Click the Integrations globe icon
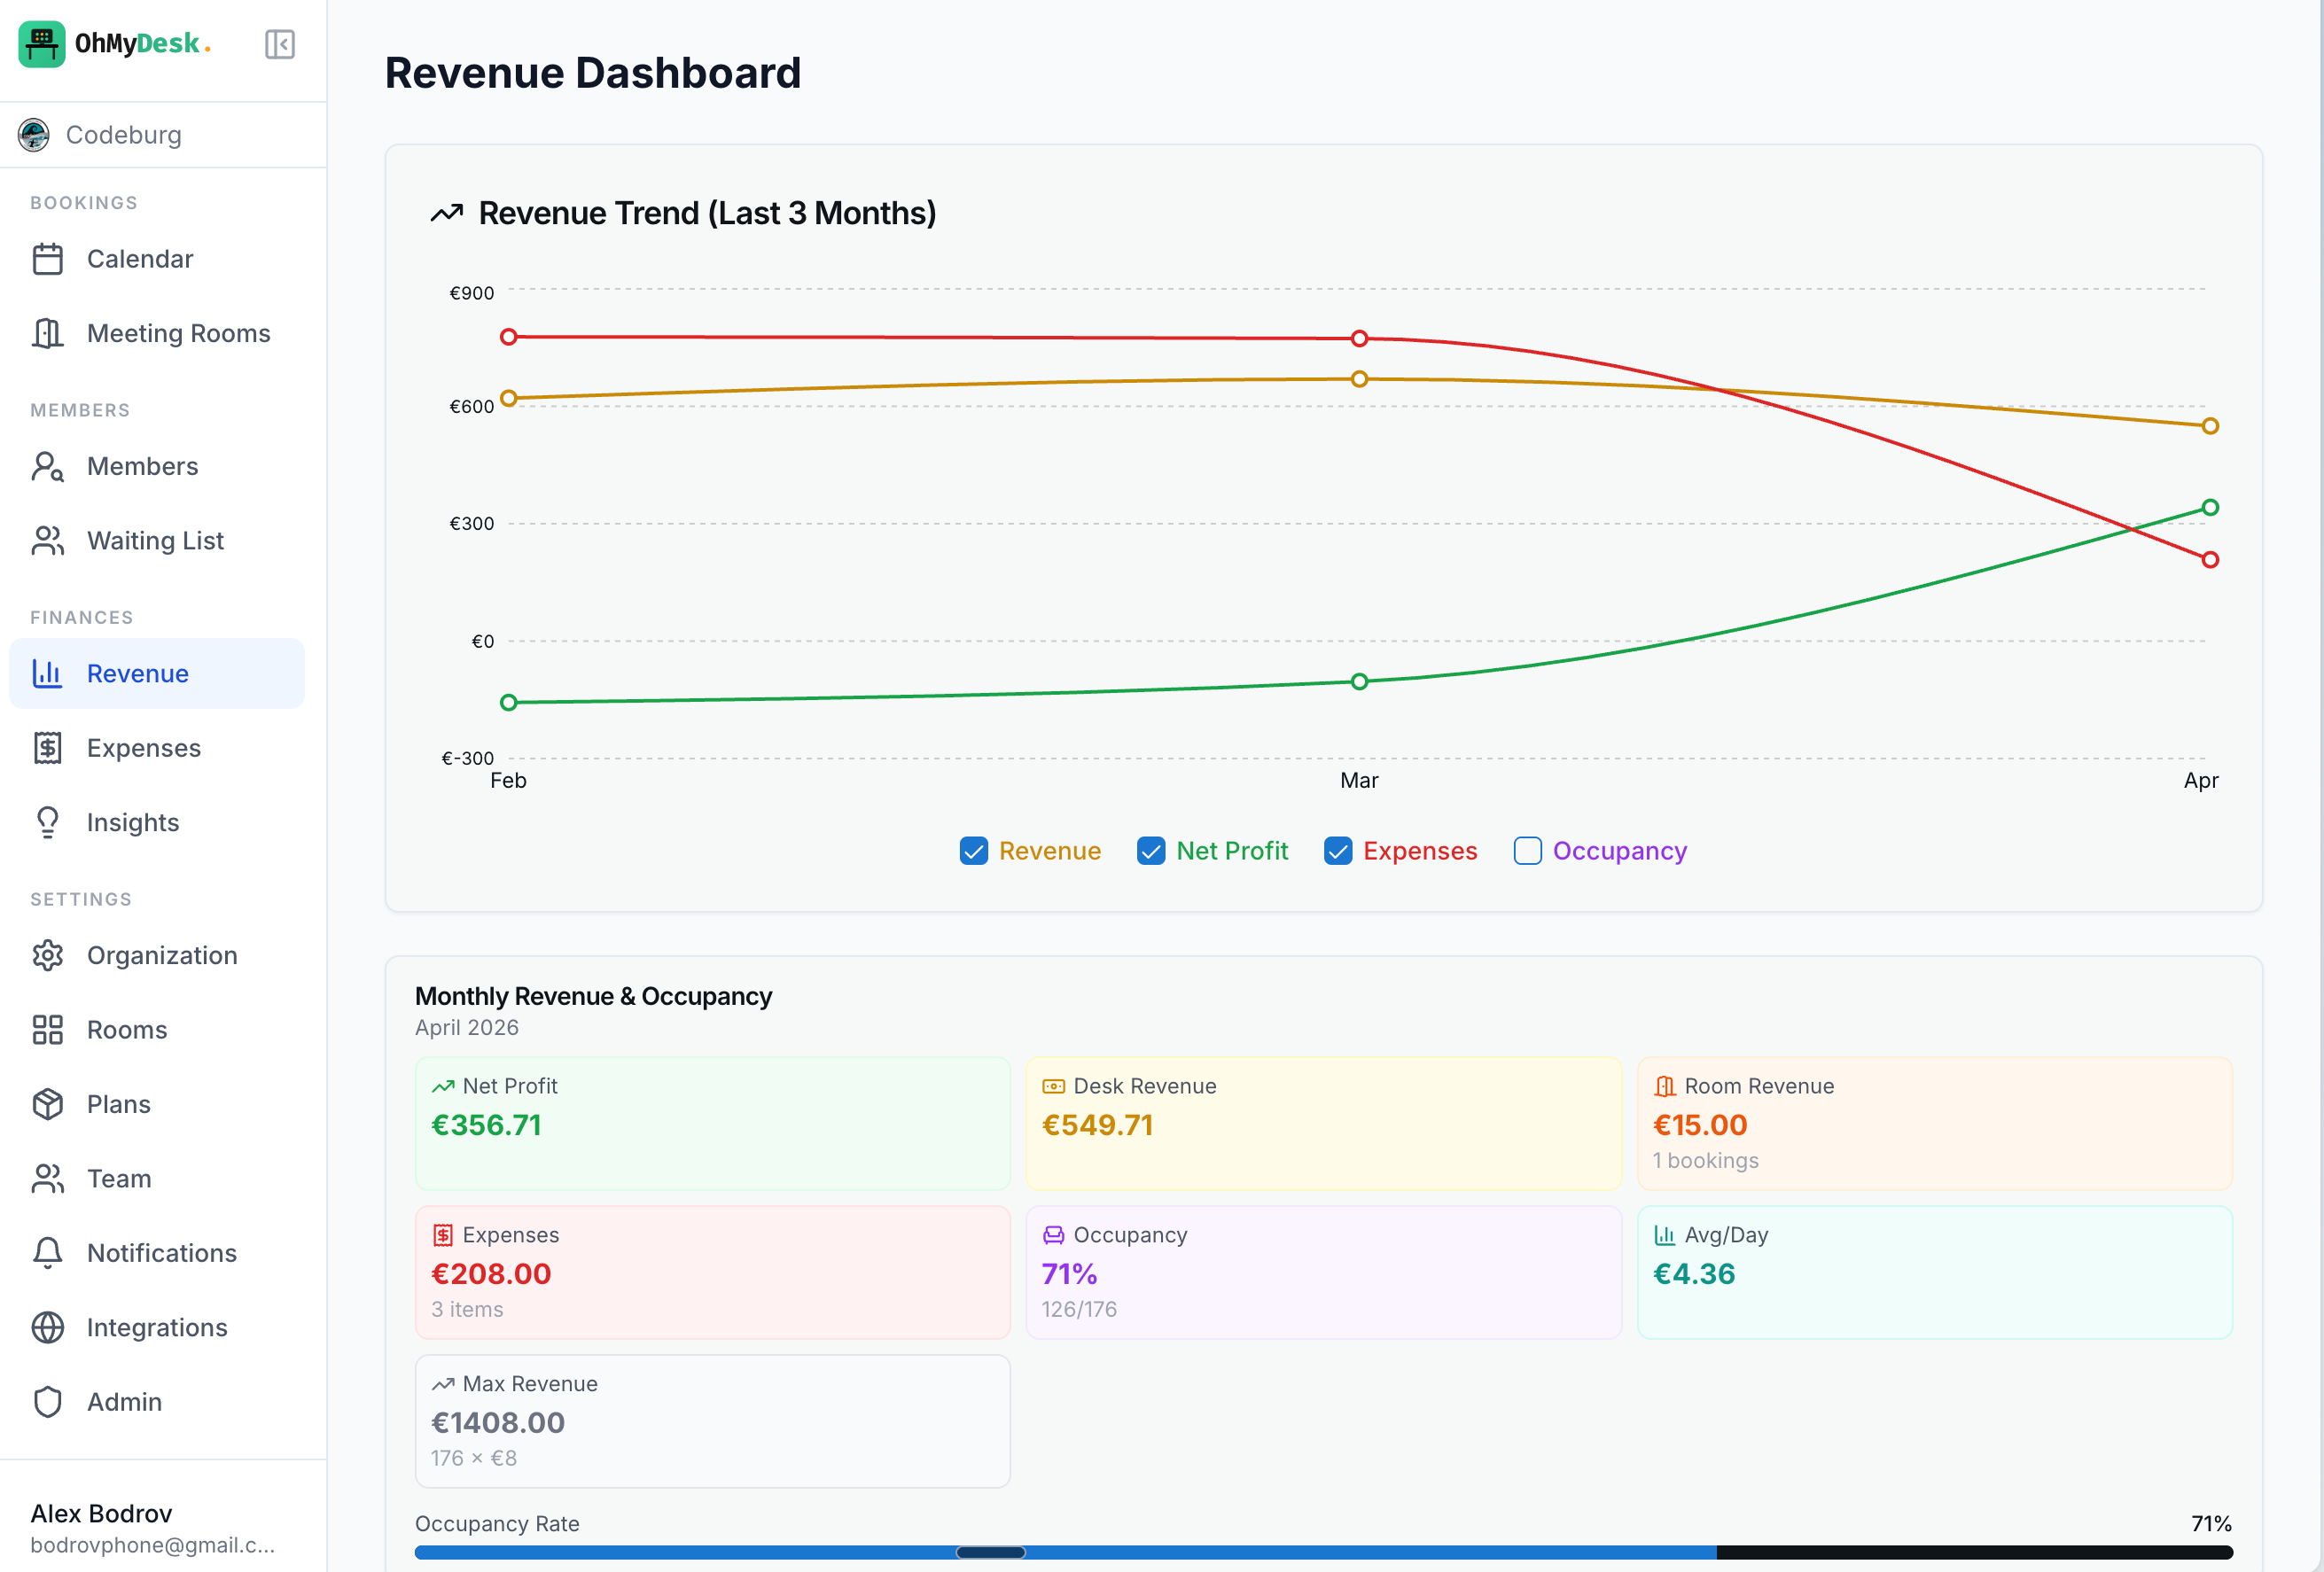 [x=48, y=1327]
